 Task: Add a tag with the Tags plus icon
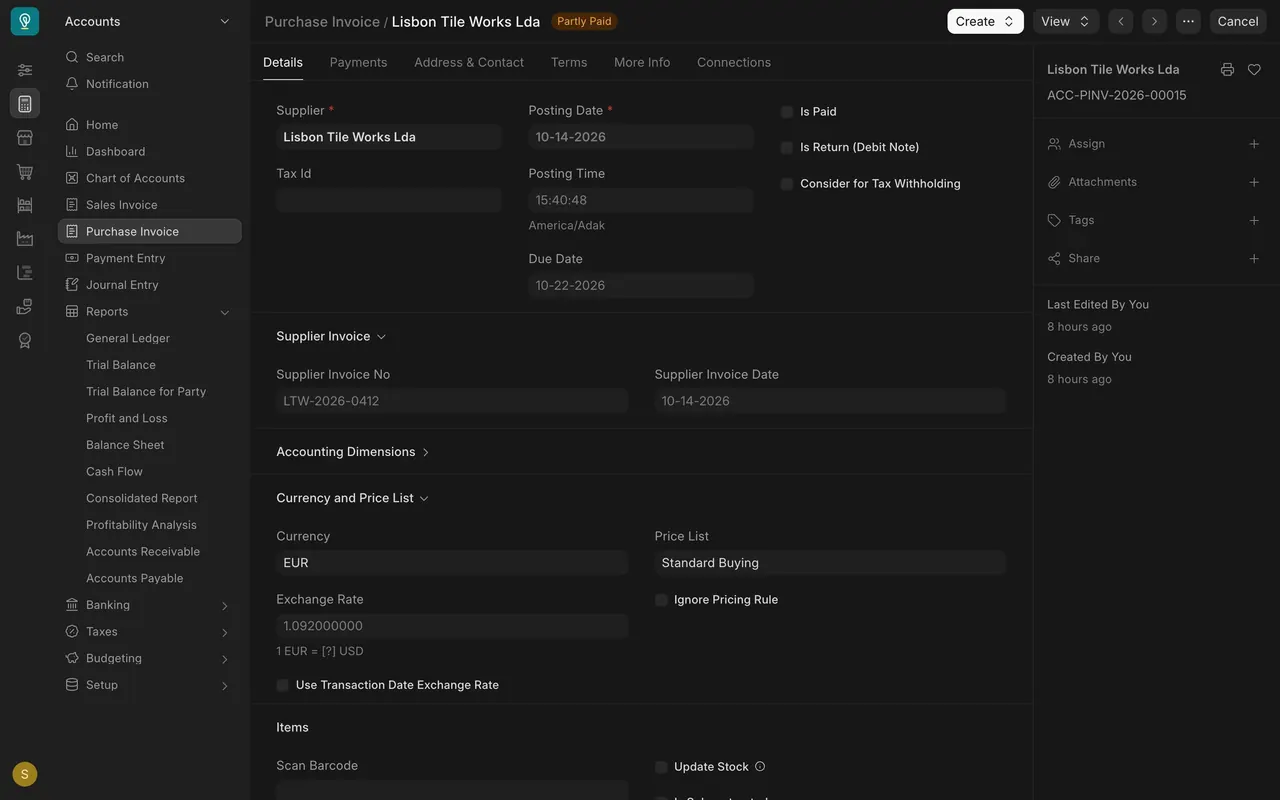[x=1254, y=220]
